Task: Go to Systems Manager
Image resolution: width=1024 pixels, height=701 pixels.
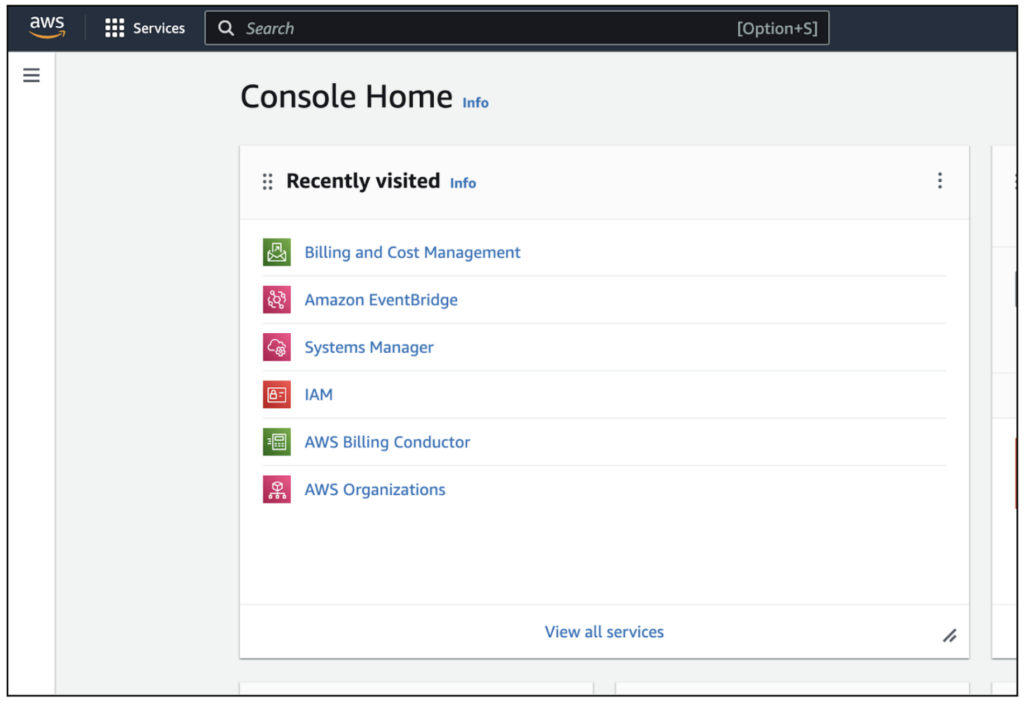Action: click(x=369, y=347)
